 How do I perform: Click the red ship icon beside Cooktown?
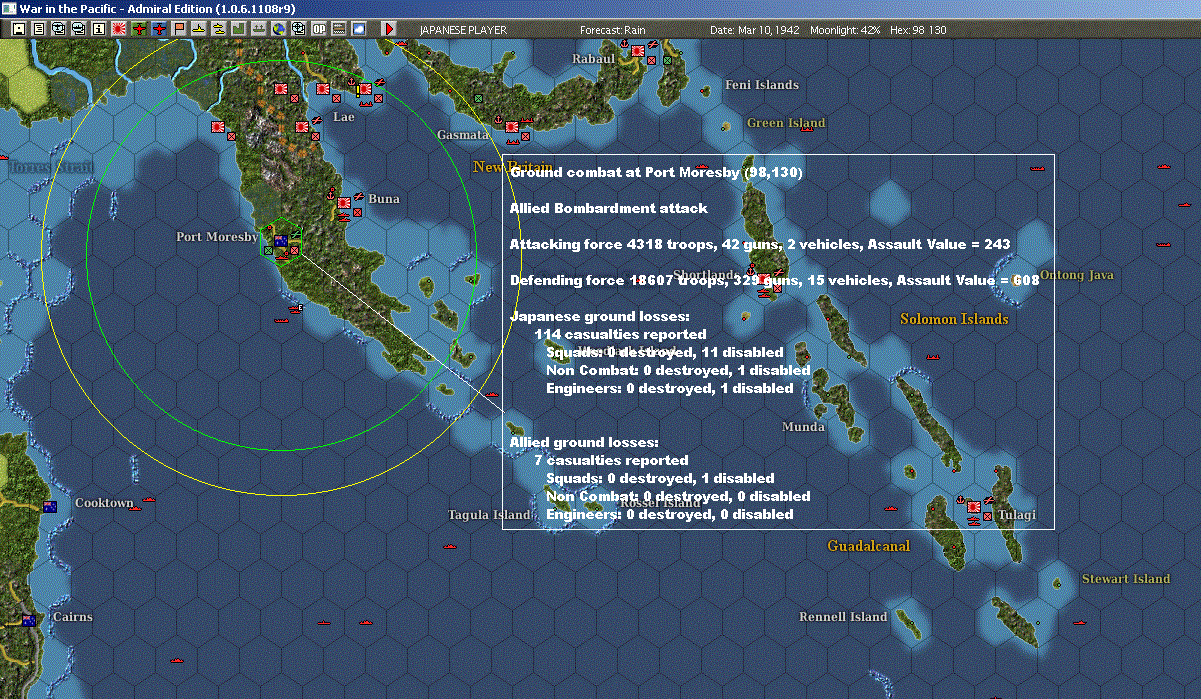tap(149, 499)
